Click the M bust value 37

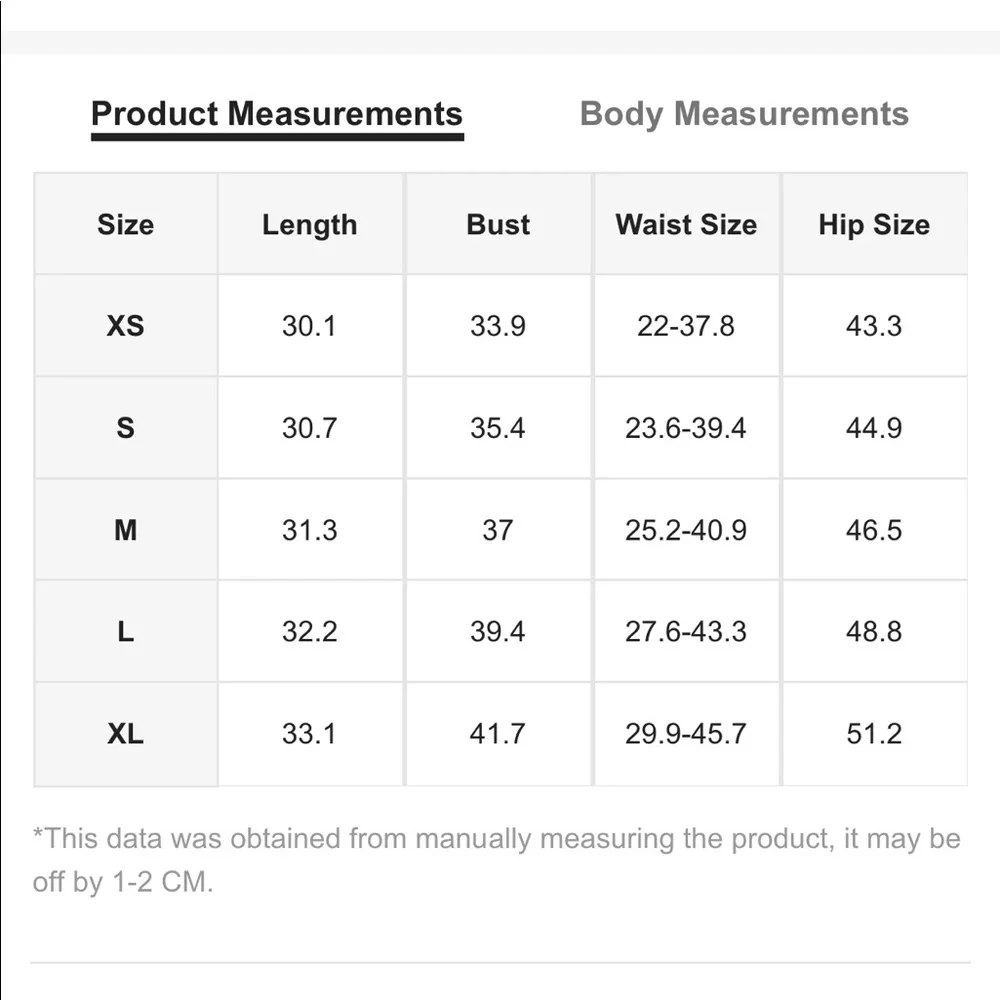click(x=498, y=530)
